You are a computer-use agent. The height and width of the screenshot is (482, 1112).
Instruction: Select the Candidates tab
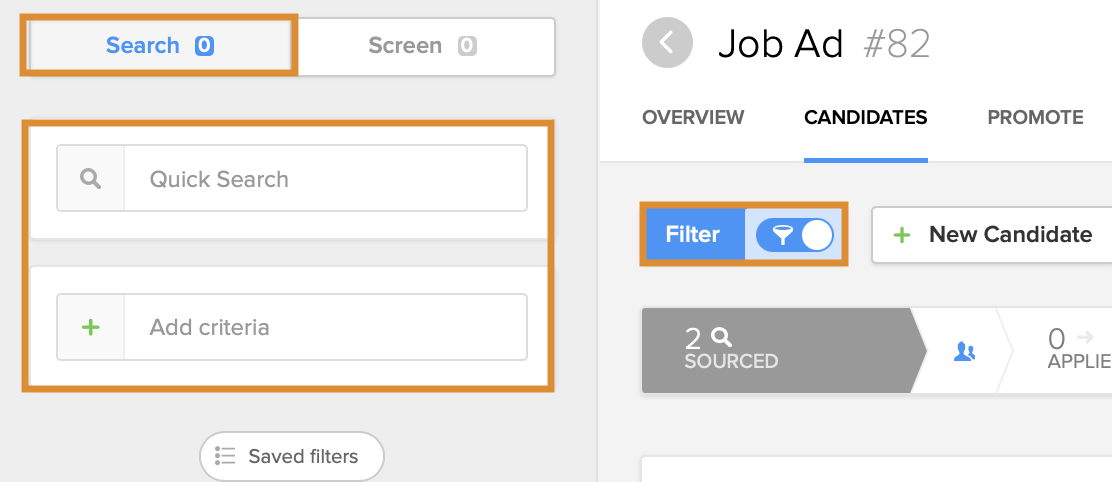[x=865, y=117]
